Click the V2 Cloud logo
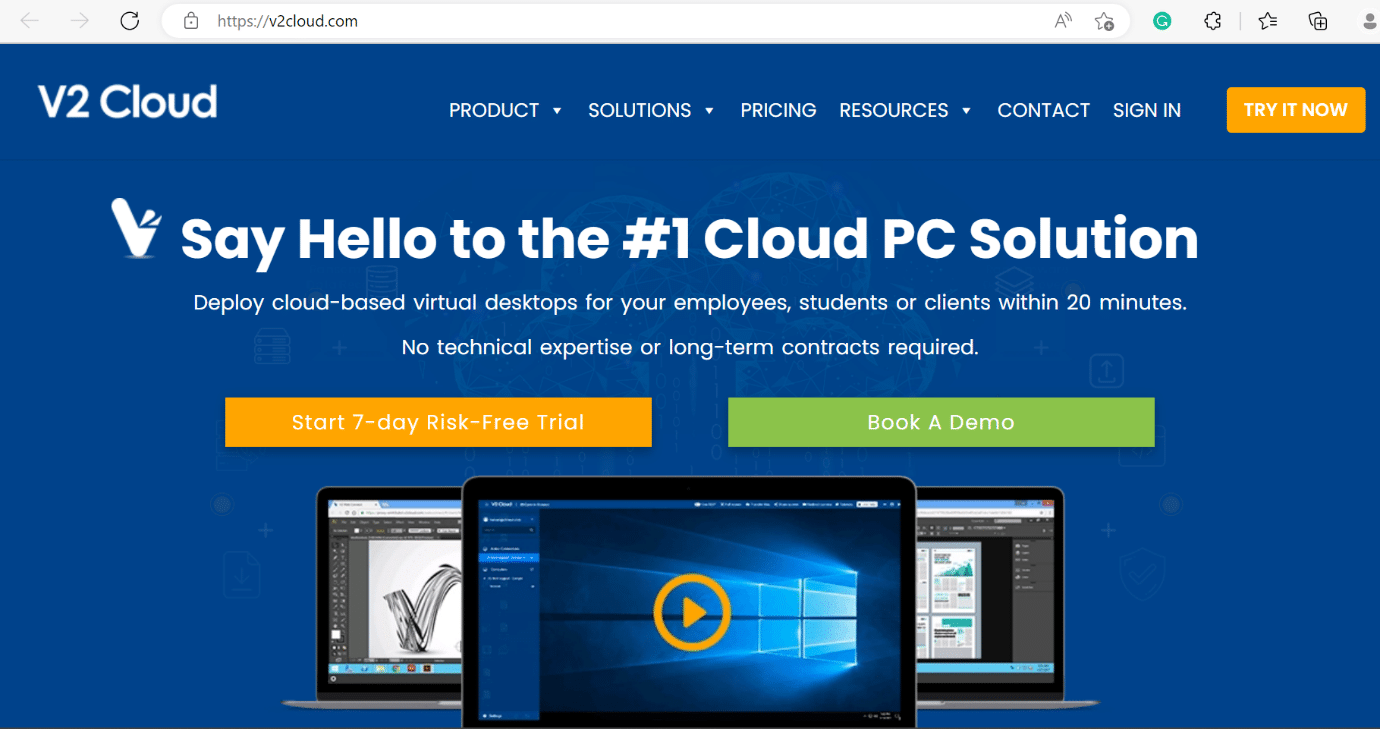 click(x=127, y=102)
